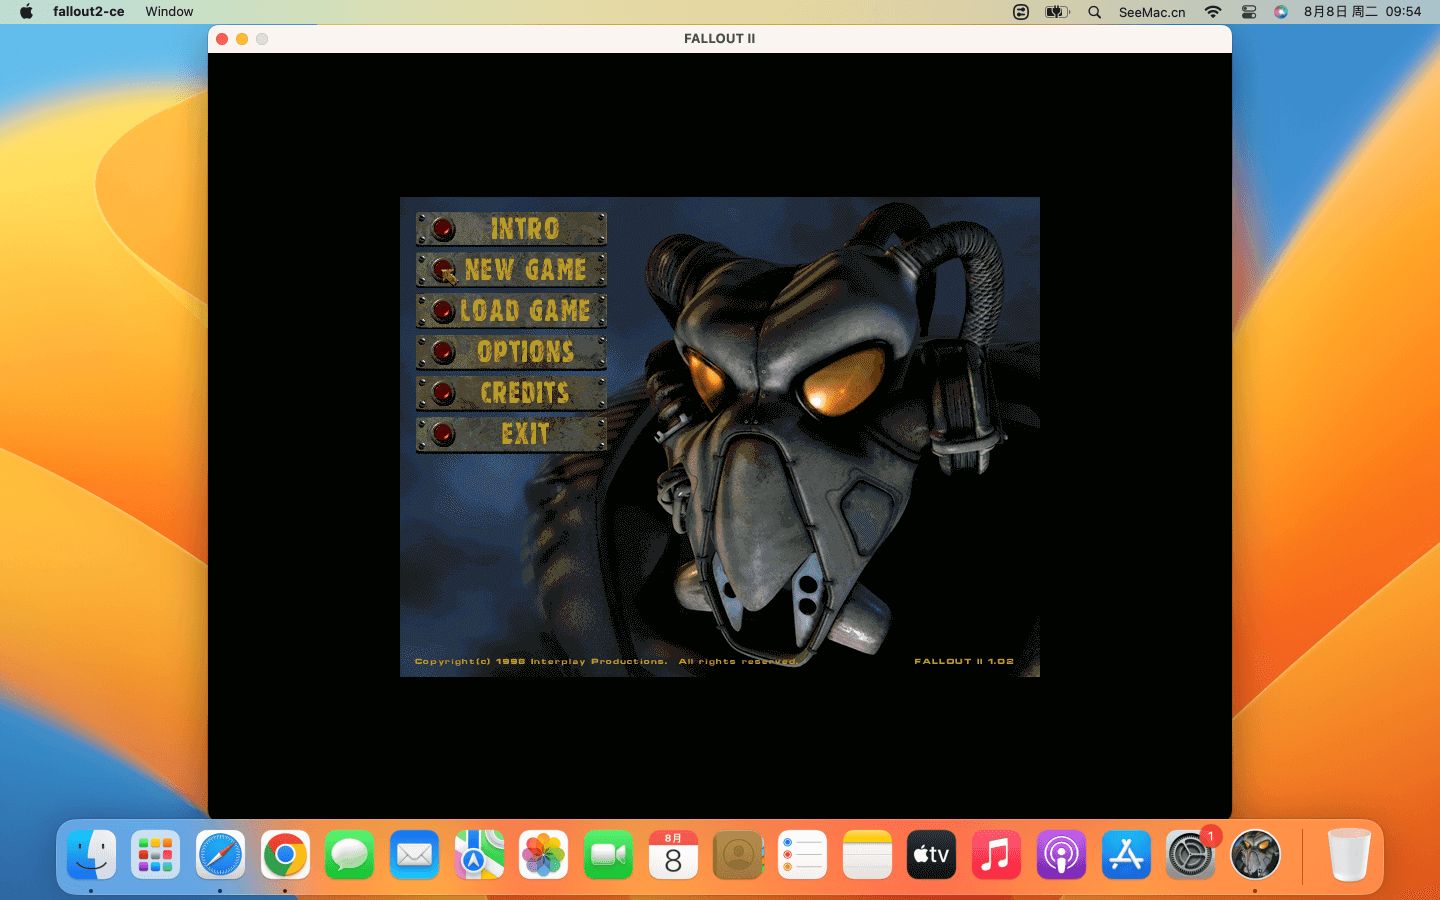This screenshot has height=900, width=1440.
Task: Open the Window menu in menu bar
Action: (x=169, y=12)
